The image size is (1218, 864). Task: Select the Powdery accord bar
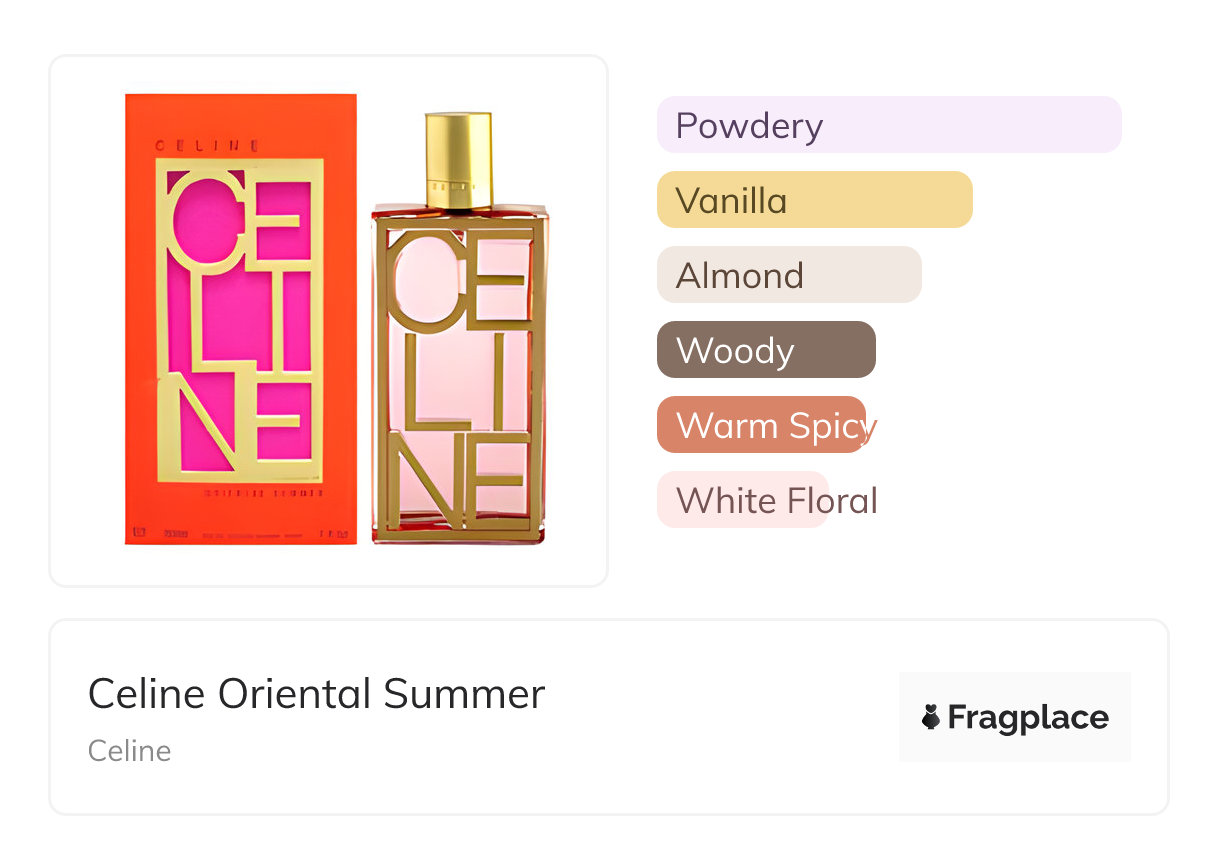click(888, 125)
